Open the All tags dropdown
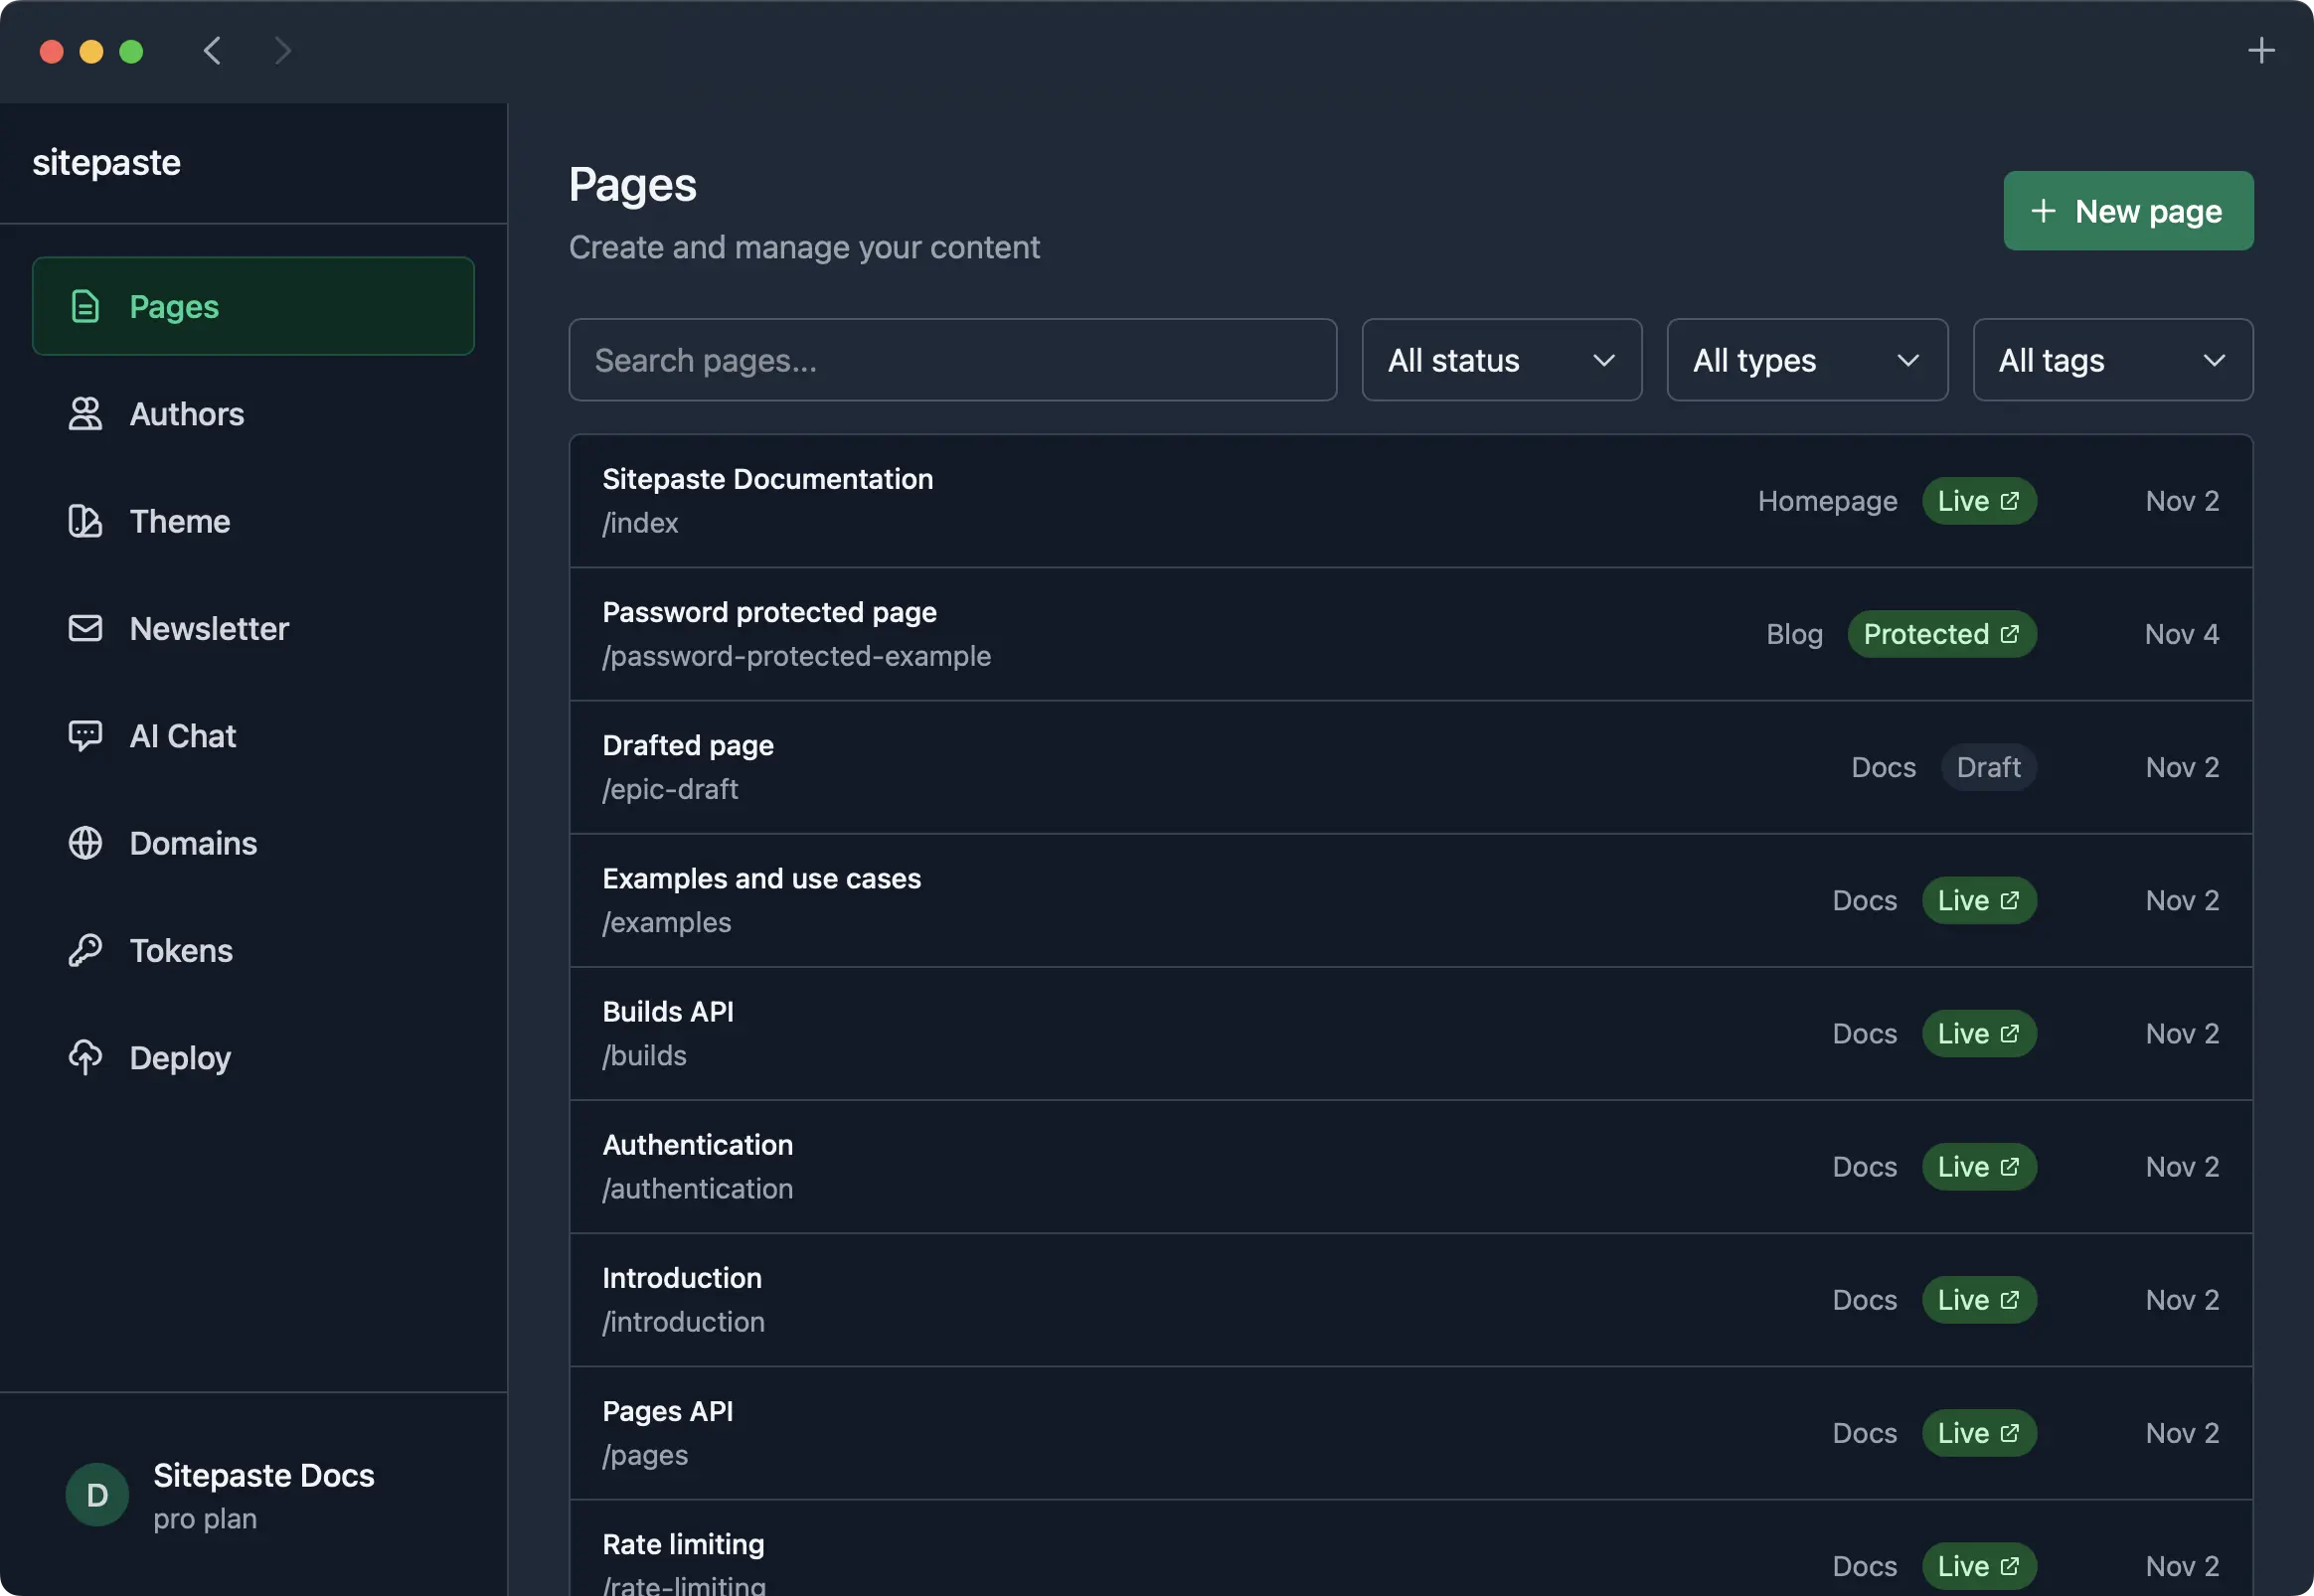 pyautogui.click(x=2112, y=360)
